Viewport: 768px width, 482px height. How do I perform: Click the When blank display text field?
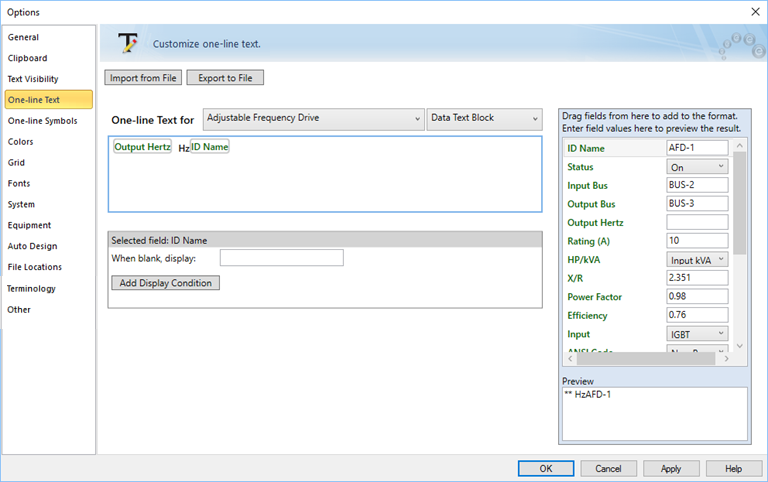281,258
